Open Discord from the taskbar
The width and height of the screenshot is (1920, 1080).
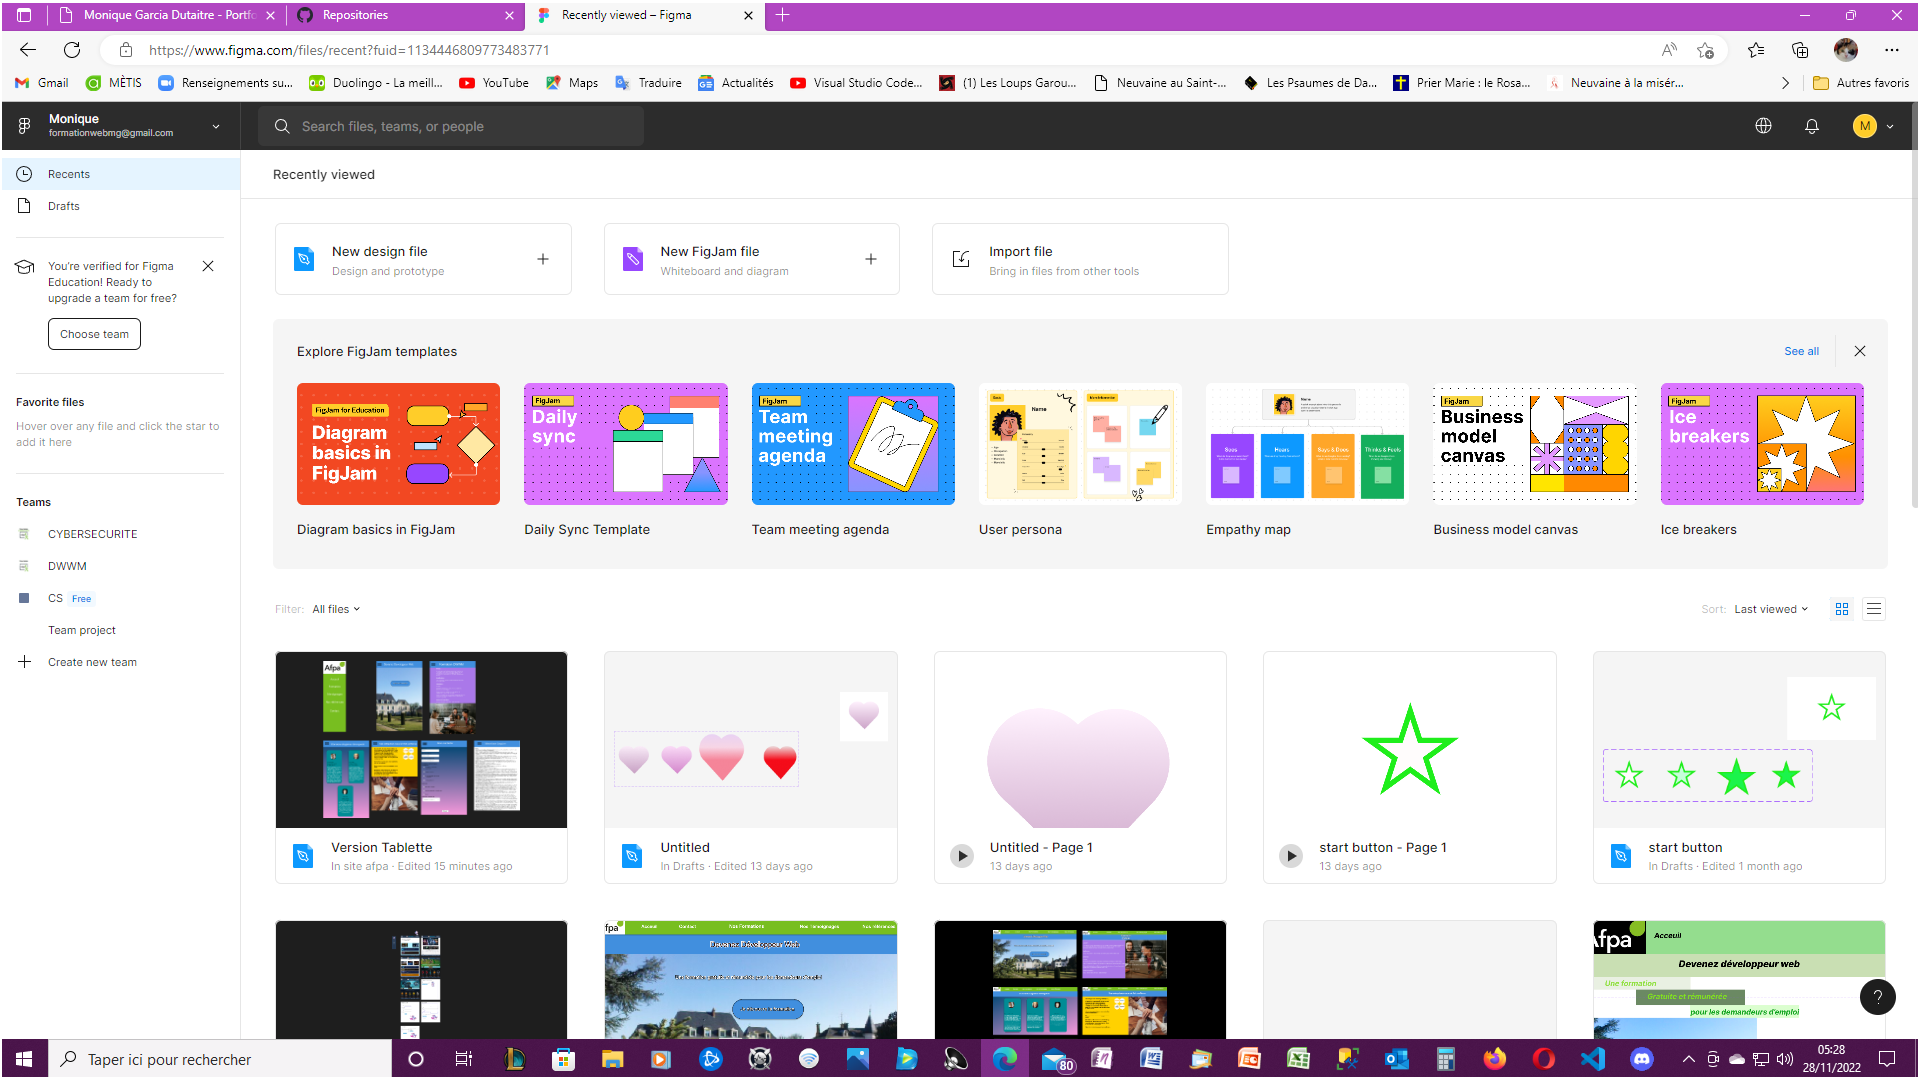pyautogui.click(x=1641, y=1059)
